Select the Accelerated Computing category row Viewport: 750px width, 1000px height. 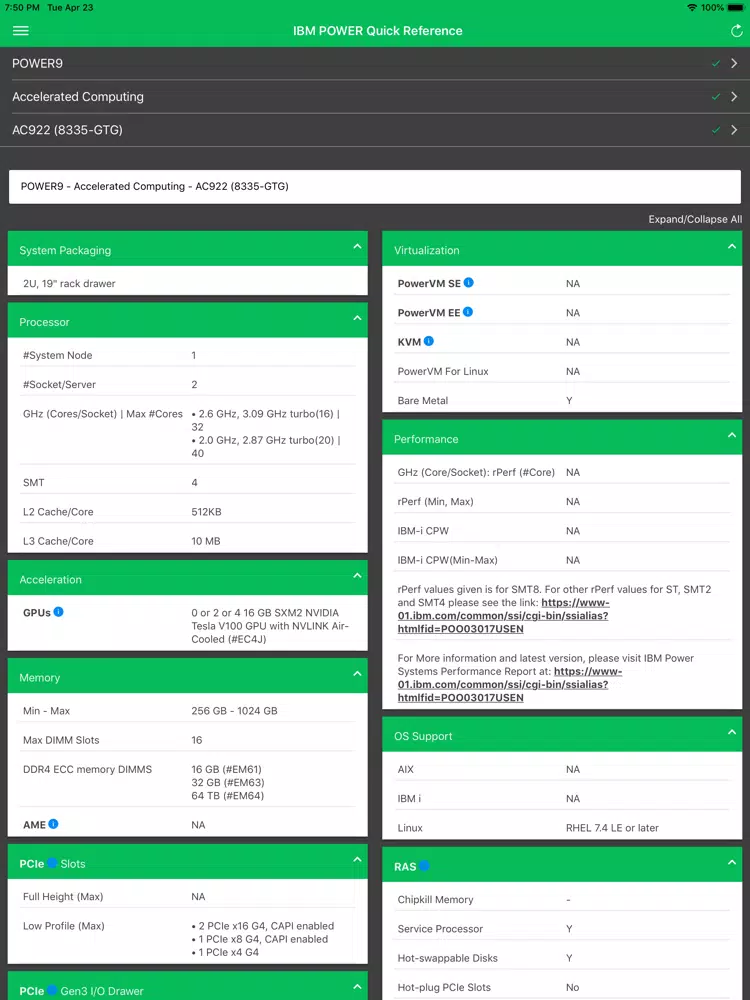pos(375,96)
